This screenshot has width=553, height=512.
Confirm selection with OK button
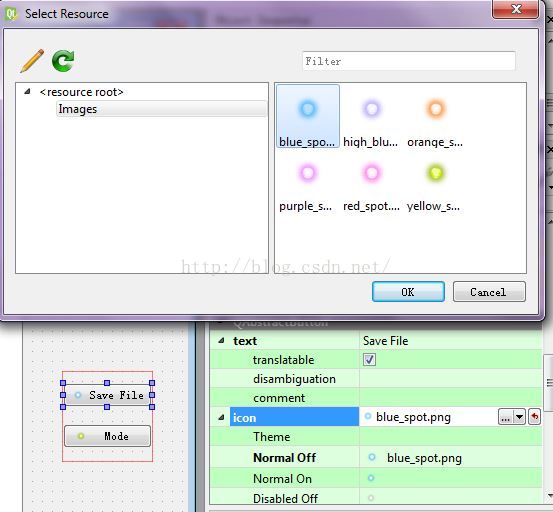click(408, 292)
